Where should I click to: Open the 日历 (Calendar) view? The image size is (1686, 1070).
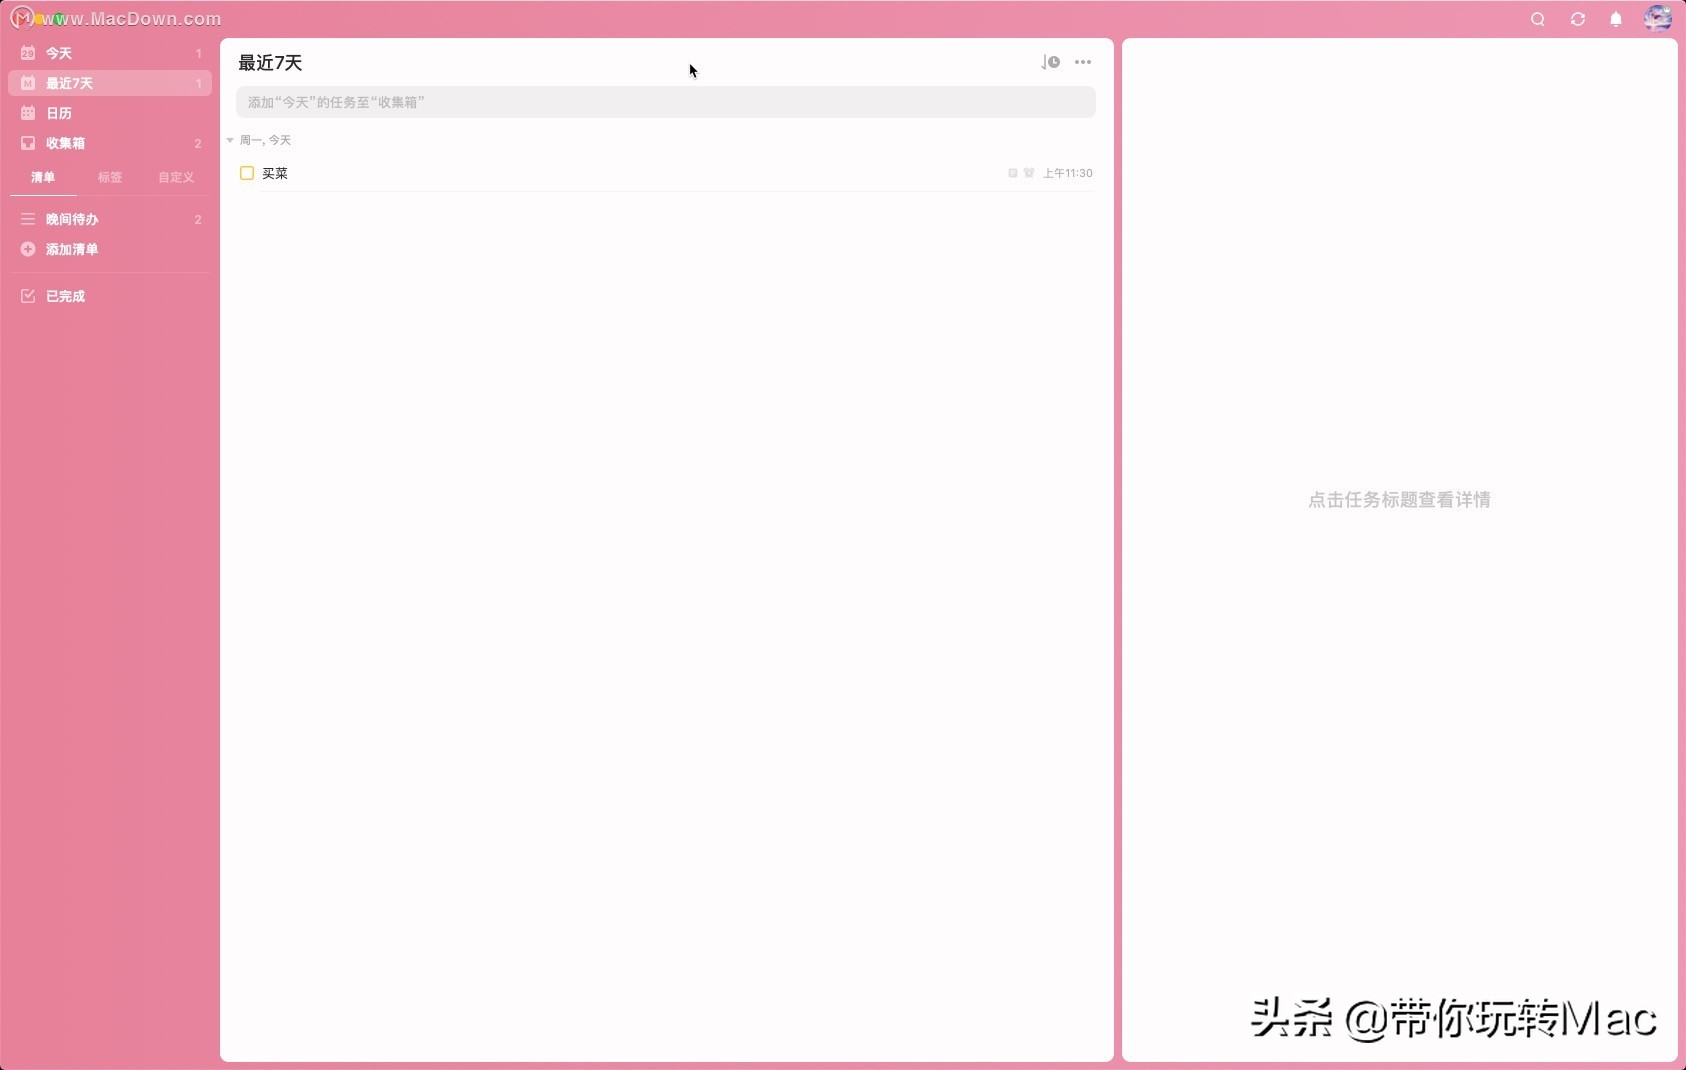pos(58,113)
